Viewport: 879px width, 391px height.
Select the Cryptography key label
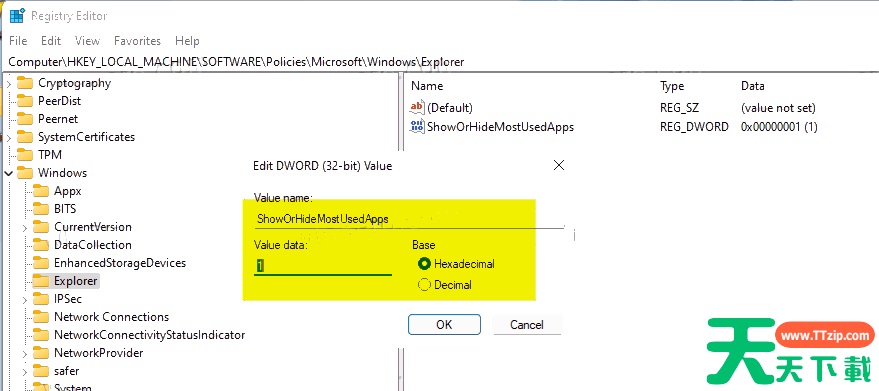pos(75,83)
